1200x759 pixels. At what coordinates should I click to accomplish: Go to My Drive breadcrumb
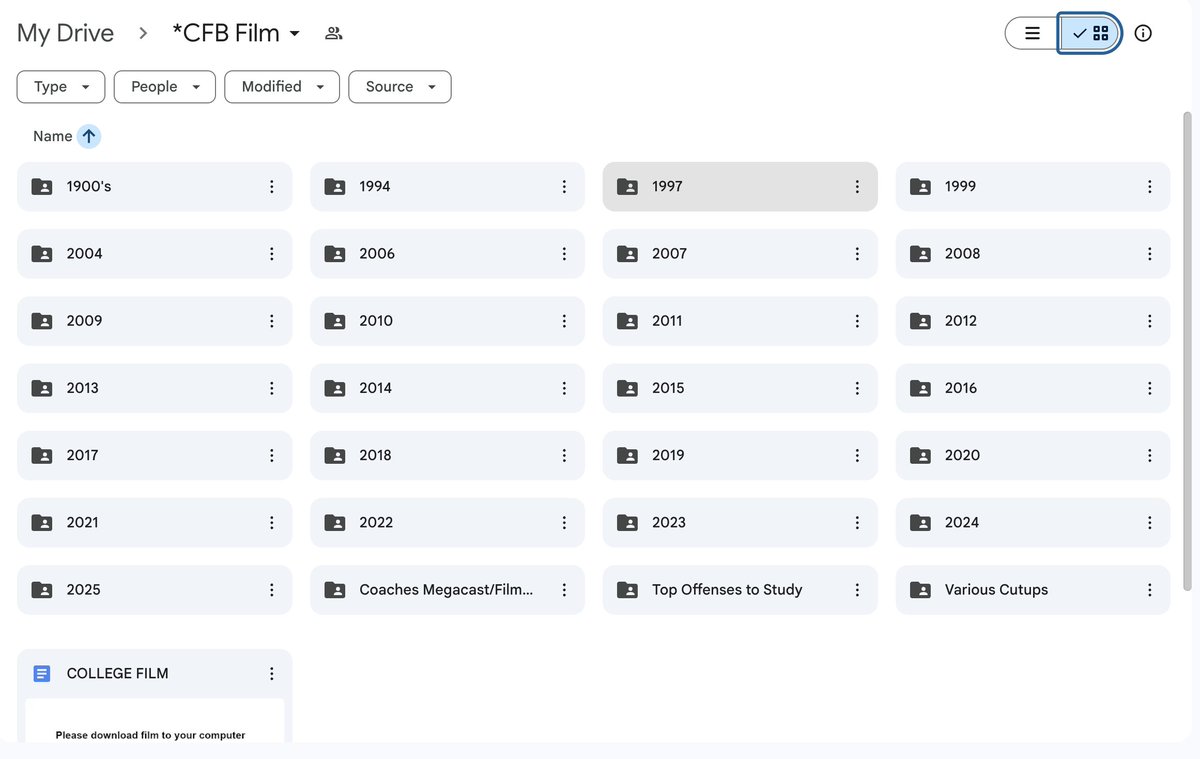point(65,33)
